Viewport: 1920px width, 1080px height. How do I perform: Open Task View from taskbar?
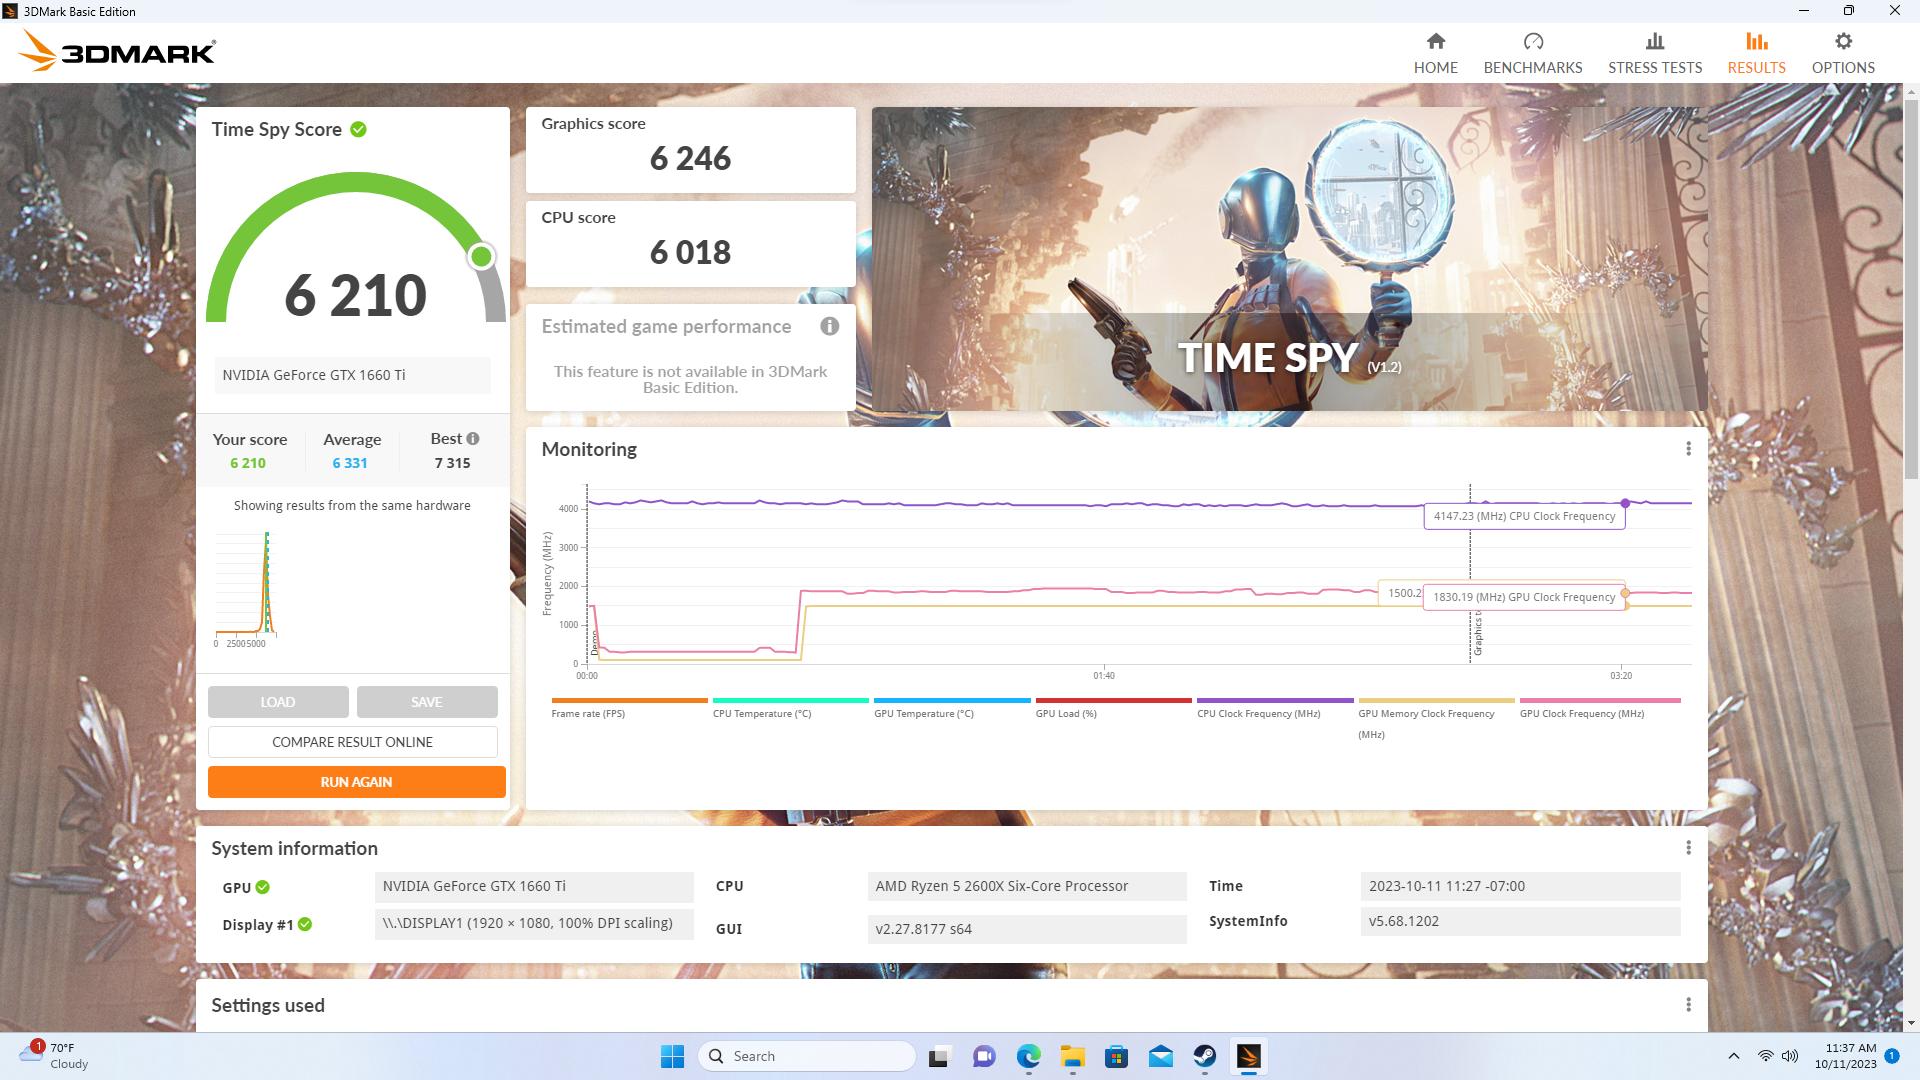[x=939, y=1056]
